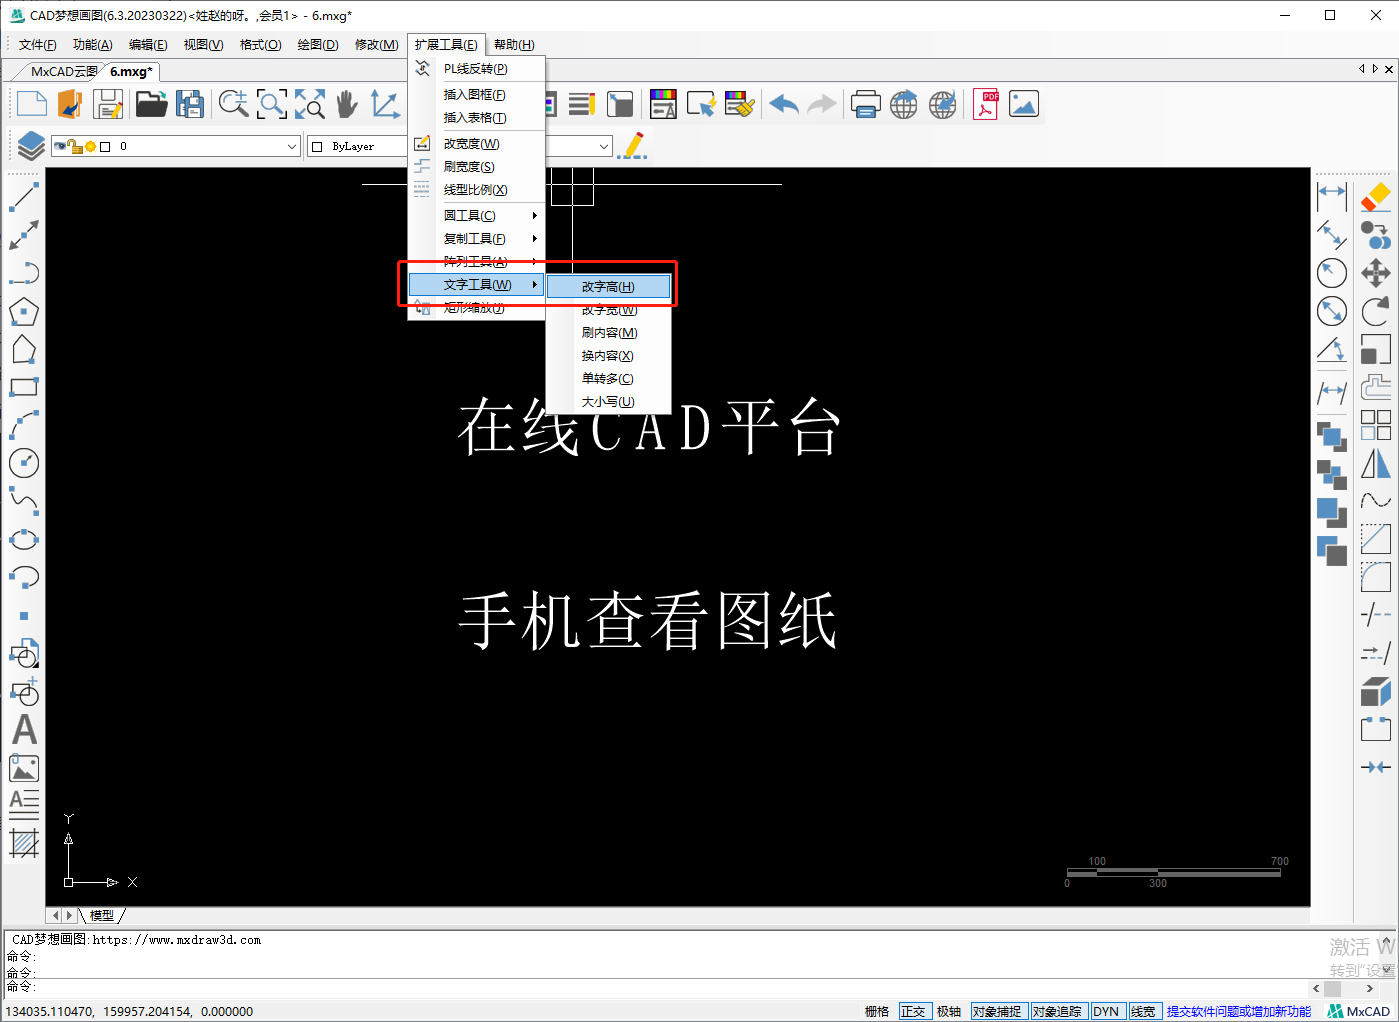
Task: Select the text A tool
Action: click(x=24, y=730)
